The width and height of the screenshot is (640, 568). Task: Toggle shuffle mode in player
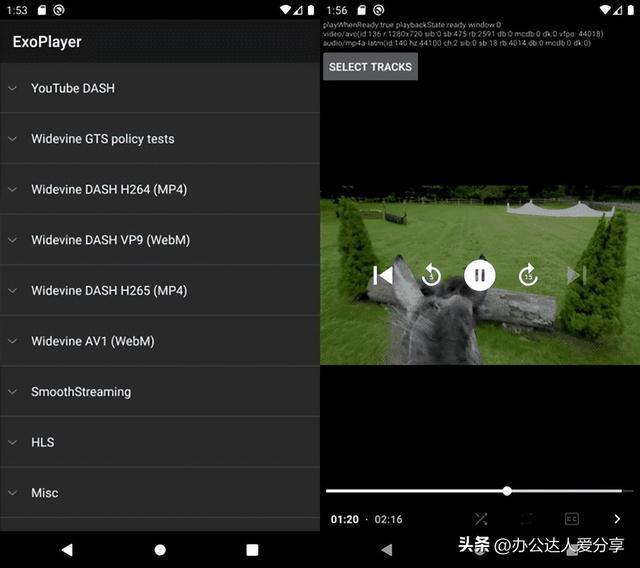[481, 519]
